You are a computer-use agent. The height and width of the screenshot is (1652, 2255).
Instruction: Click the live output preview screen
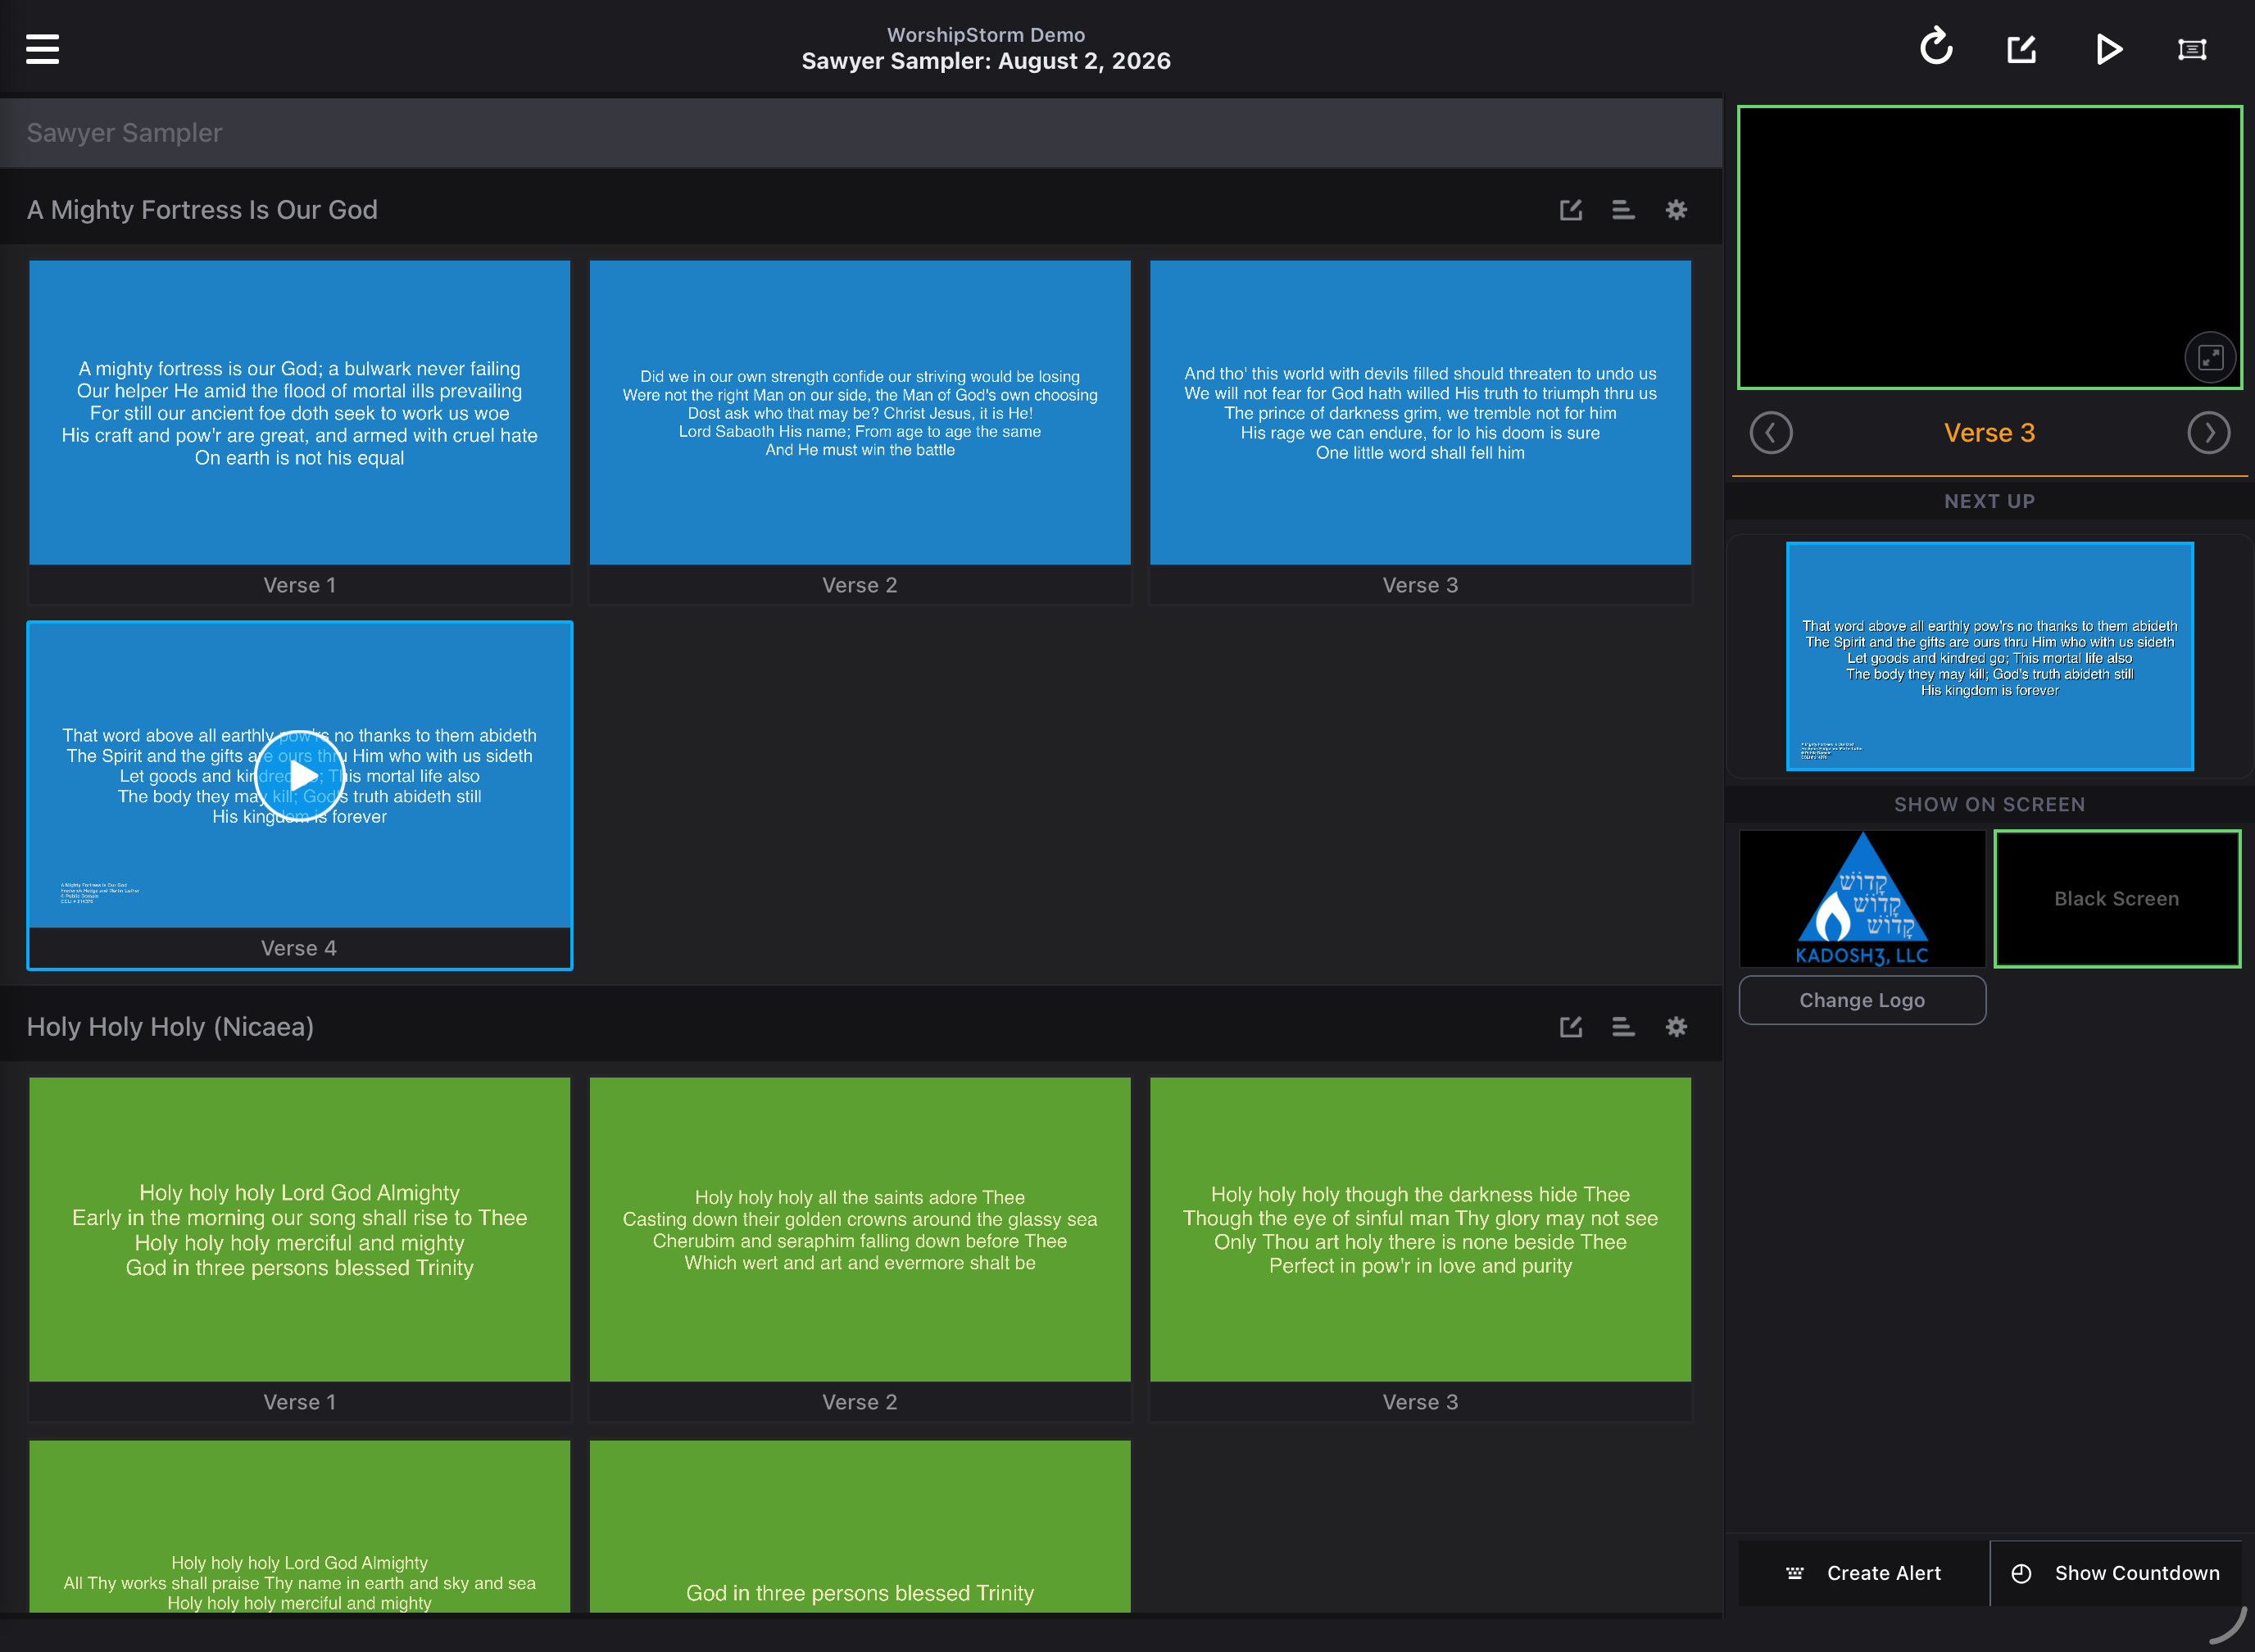1990,247
